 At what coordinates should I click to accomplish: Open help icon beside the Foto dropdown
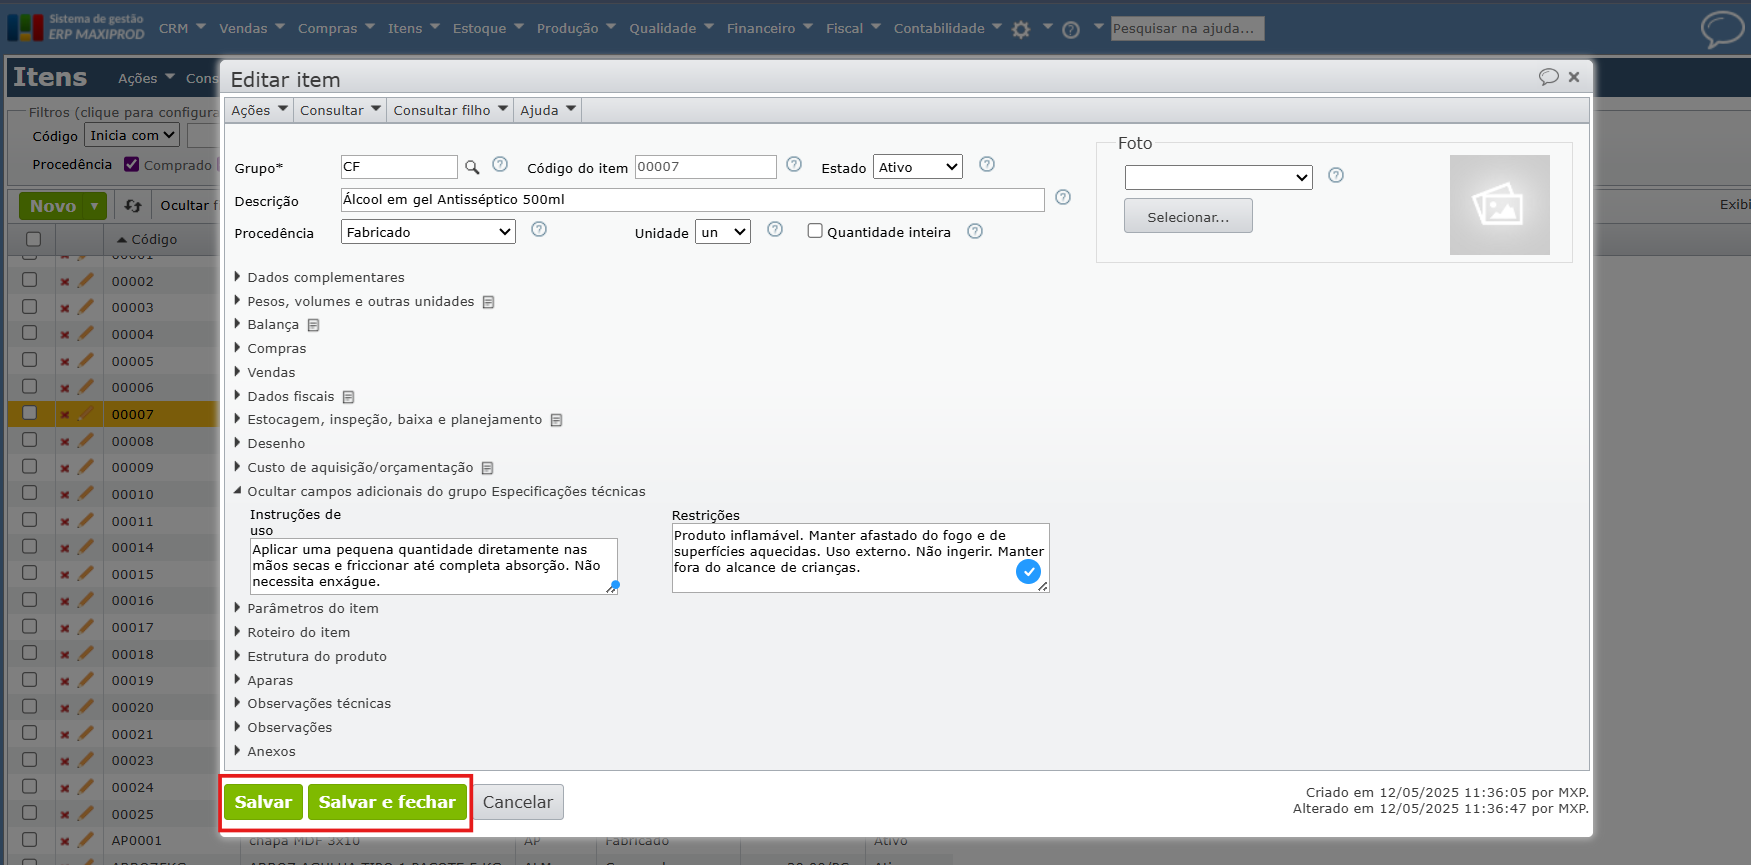(1336, 176)
